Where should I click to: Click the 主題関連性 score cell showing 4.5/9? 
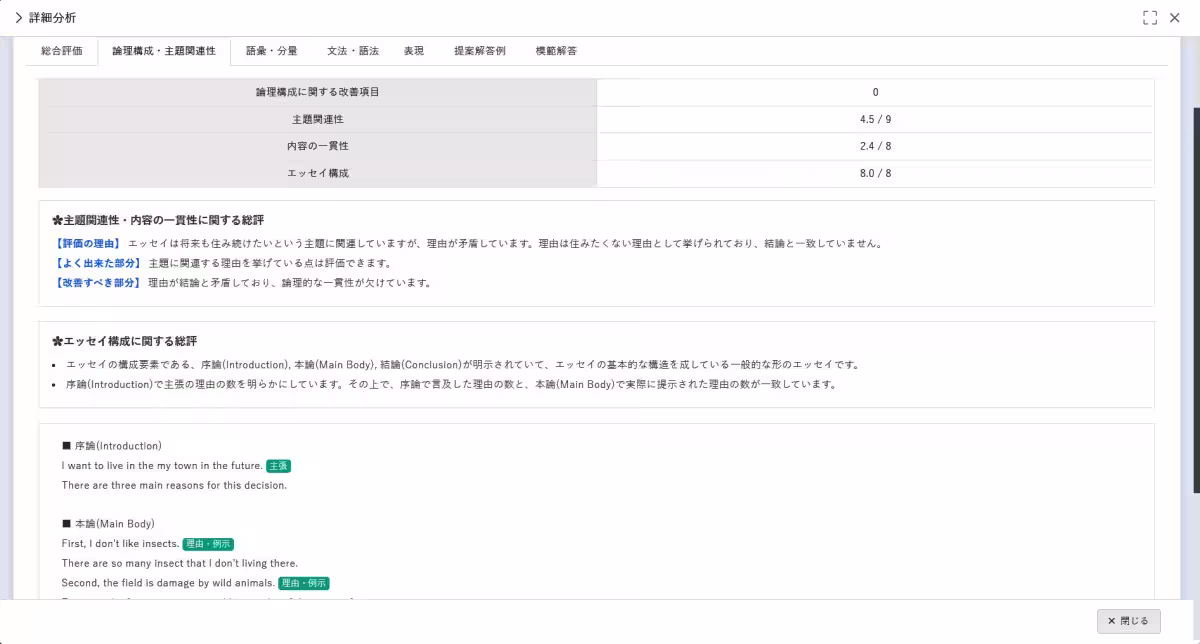[x=875, y=118]
